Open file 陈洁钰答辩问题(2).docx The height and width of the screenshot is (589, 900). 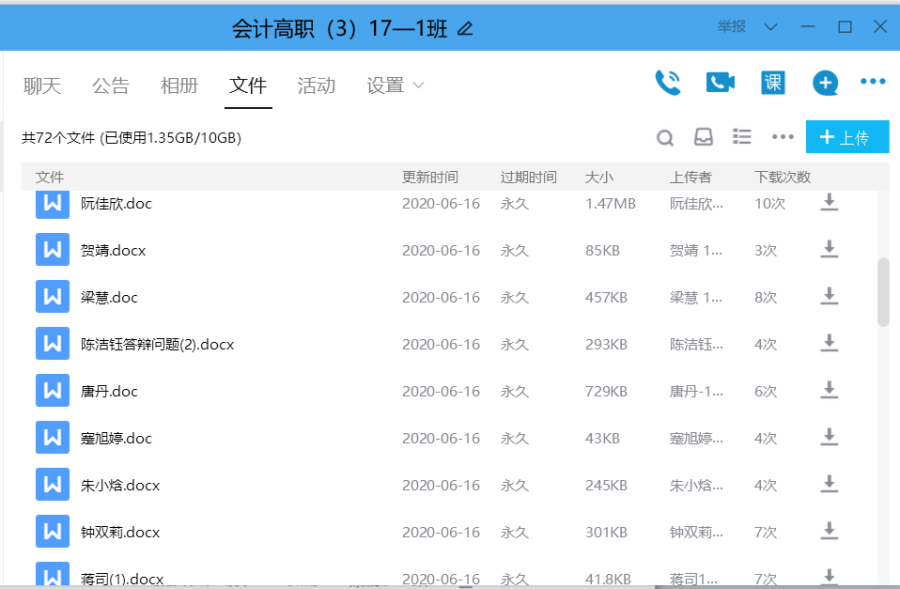tap(157, 344)
